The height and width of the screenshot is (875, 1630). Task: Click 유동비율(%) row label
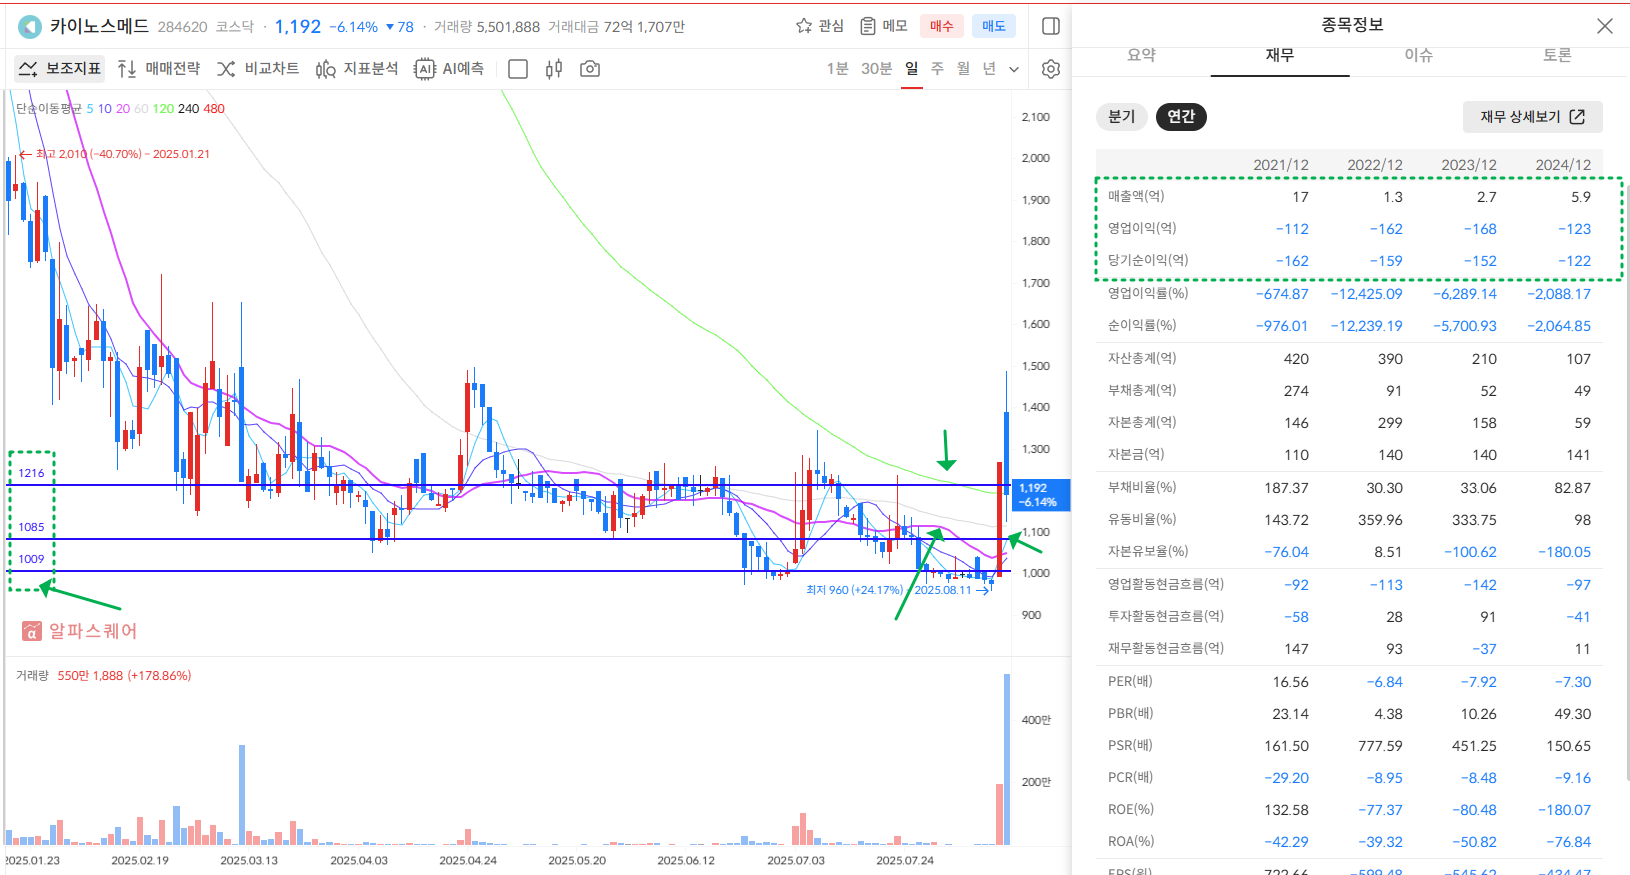(1142, 519)
